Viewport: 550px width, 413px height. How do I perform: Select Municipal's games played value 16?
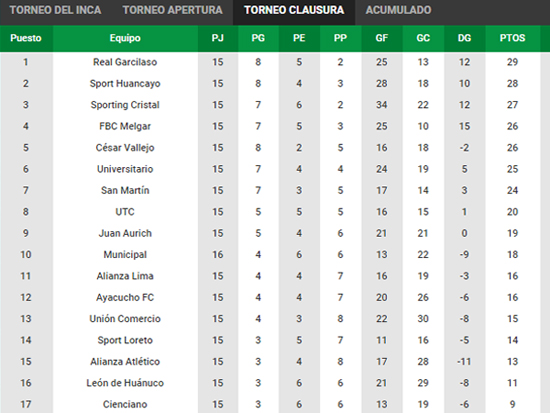tap(218, 255)
